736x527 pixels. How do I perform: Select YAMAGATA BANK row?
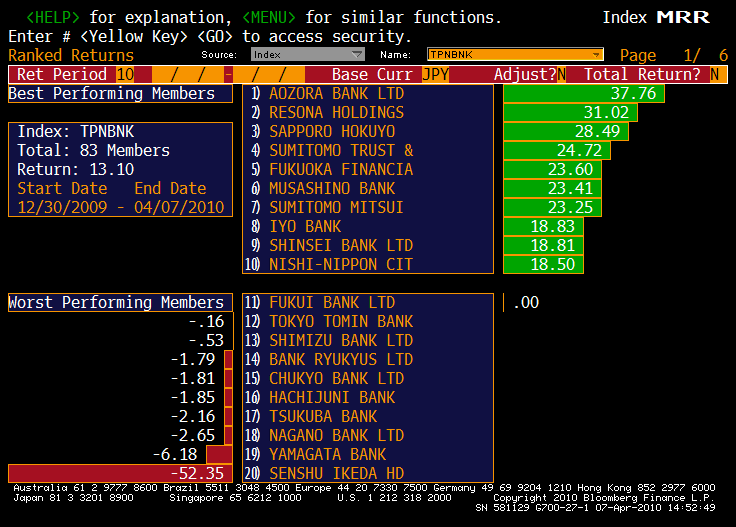(368, 455)
